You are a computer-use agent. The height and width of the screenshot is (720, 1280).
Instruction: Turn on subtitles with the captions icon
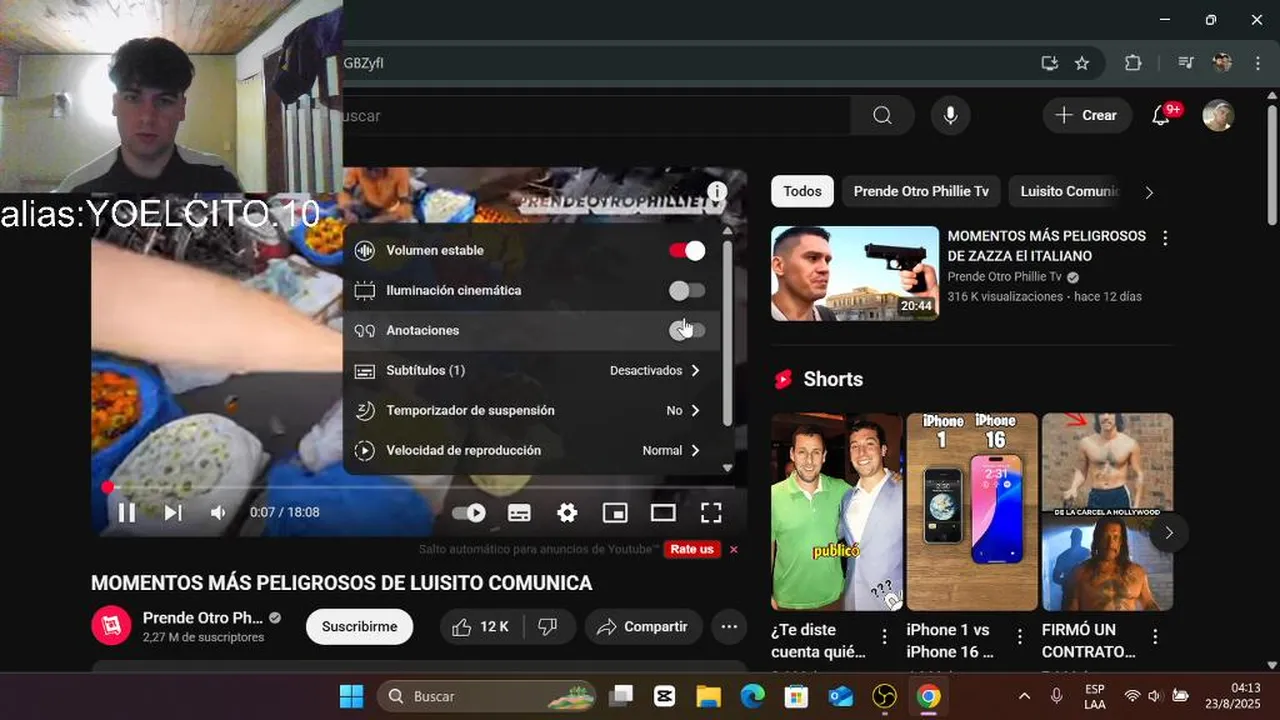coord(519,513)
